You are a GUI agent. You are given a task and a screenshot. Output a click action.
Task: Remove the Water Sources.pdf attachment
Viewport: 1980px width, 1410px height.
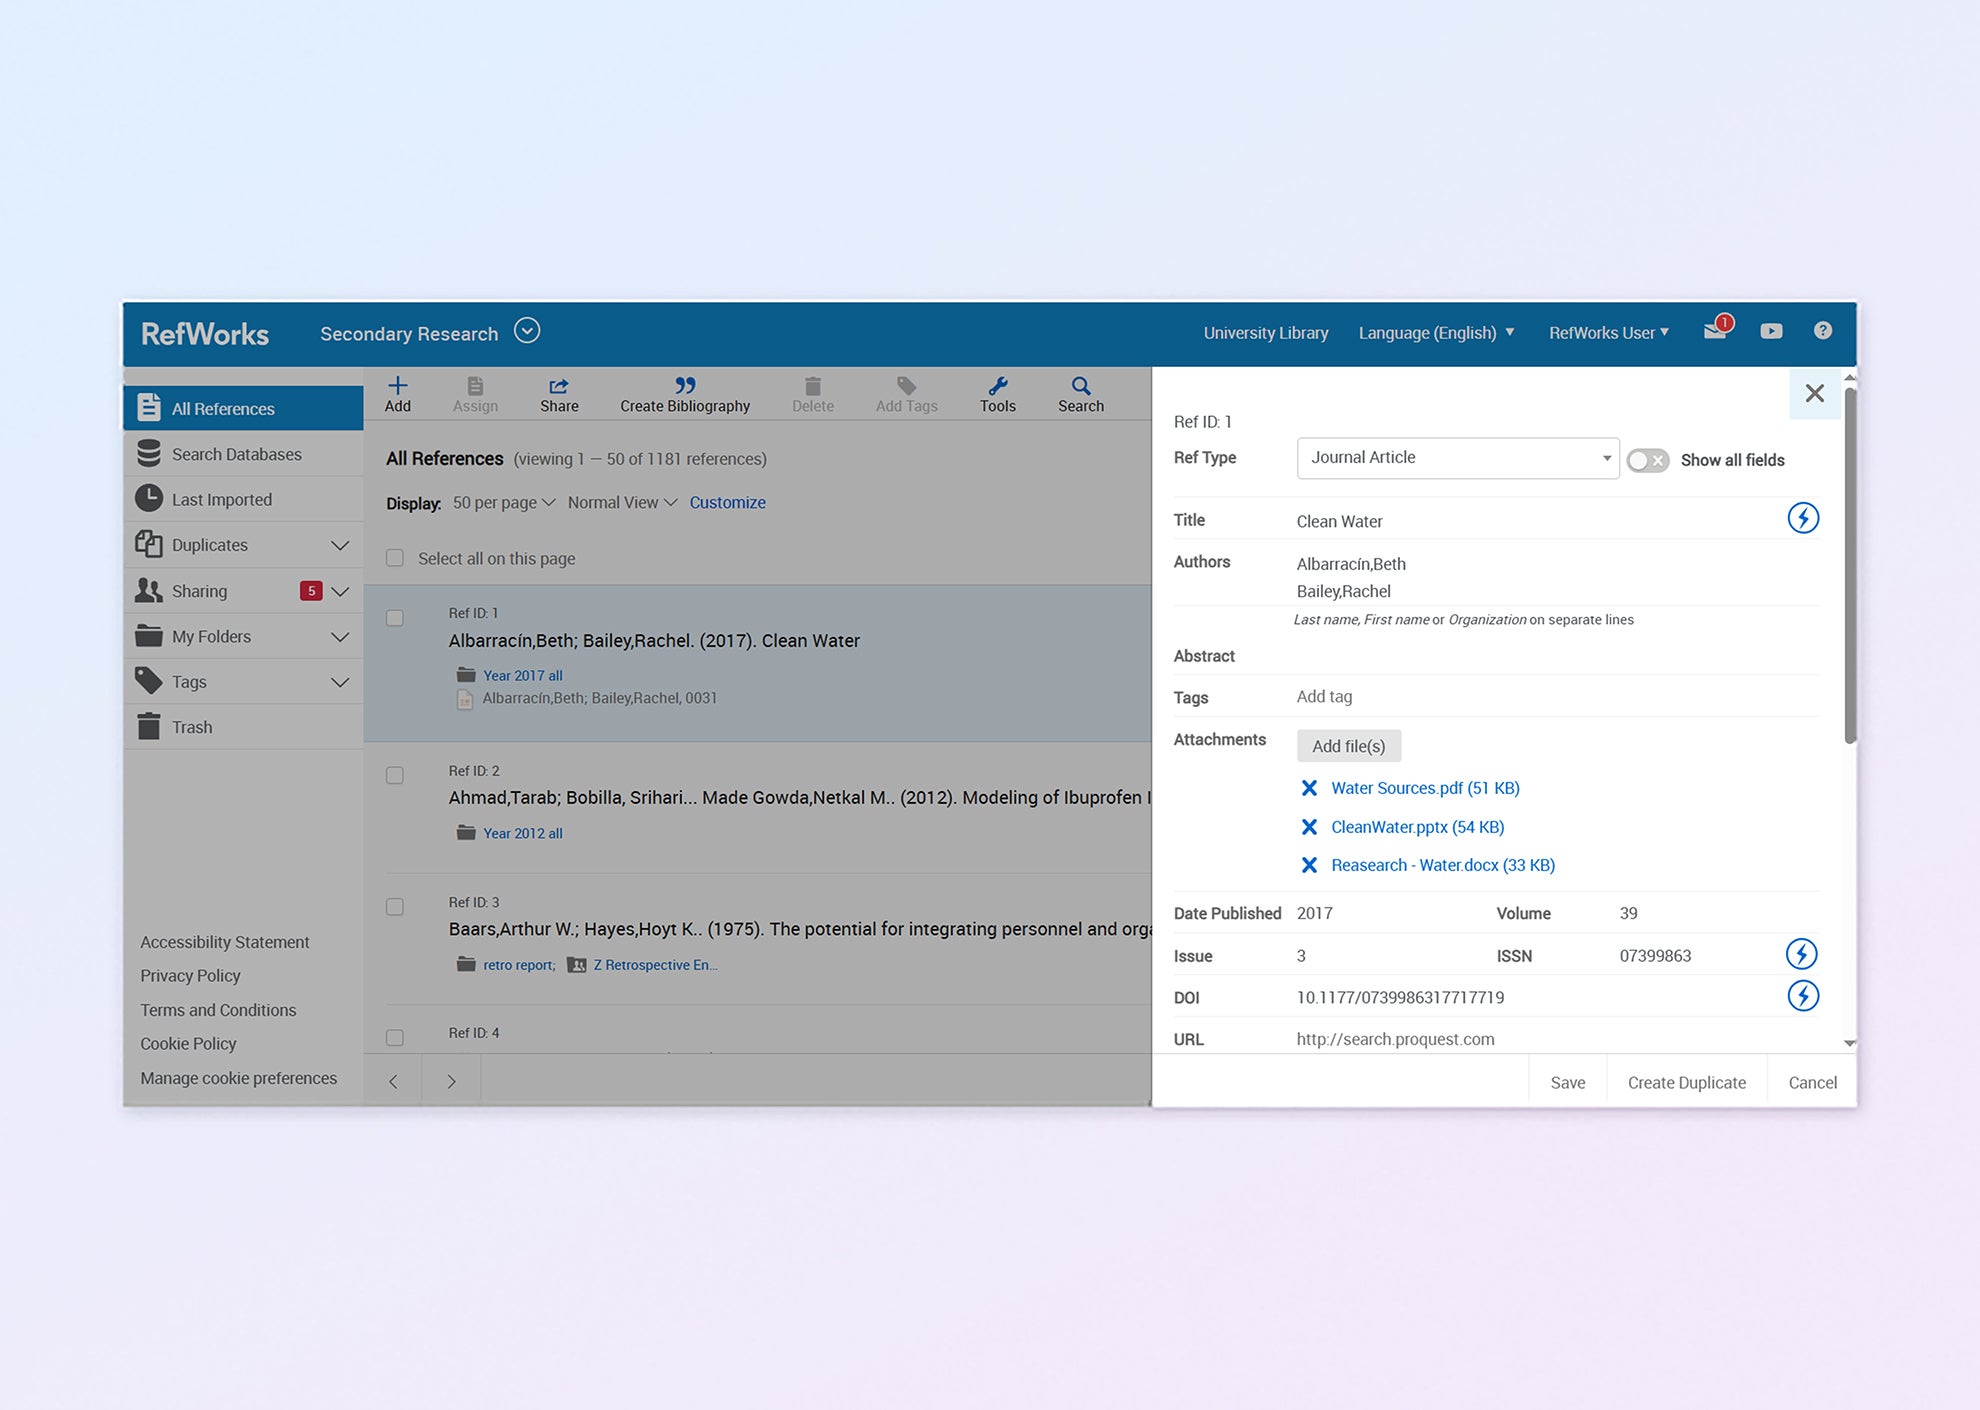[x=1309, y=788]
